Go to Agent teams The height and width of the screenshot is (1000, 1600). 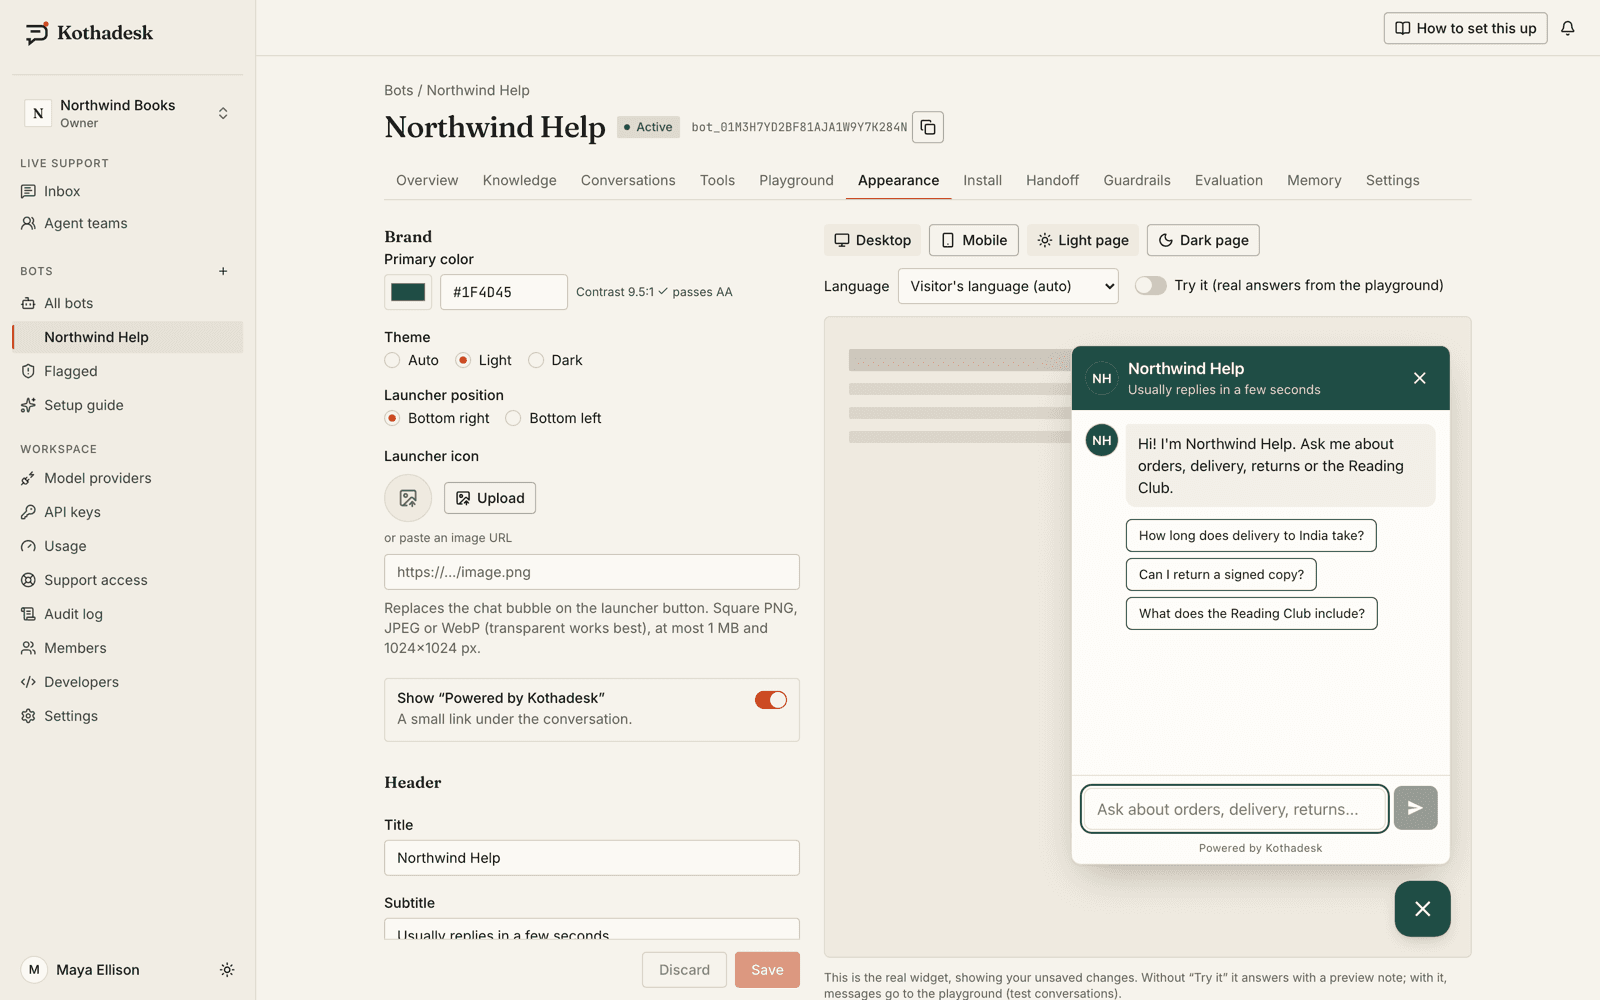127,223
